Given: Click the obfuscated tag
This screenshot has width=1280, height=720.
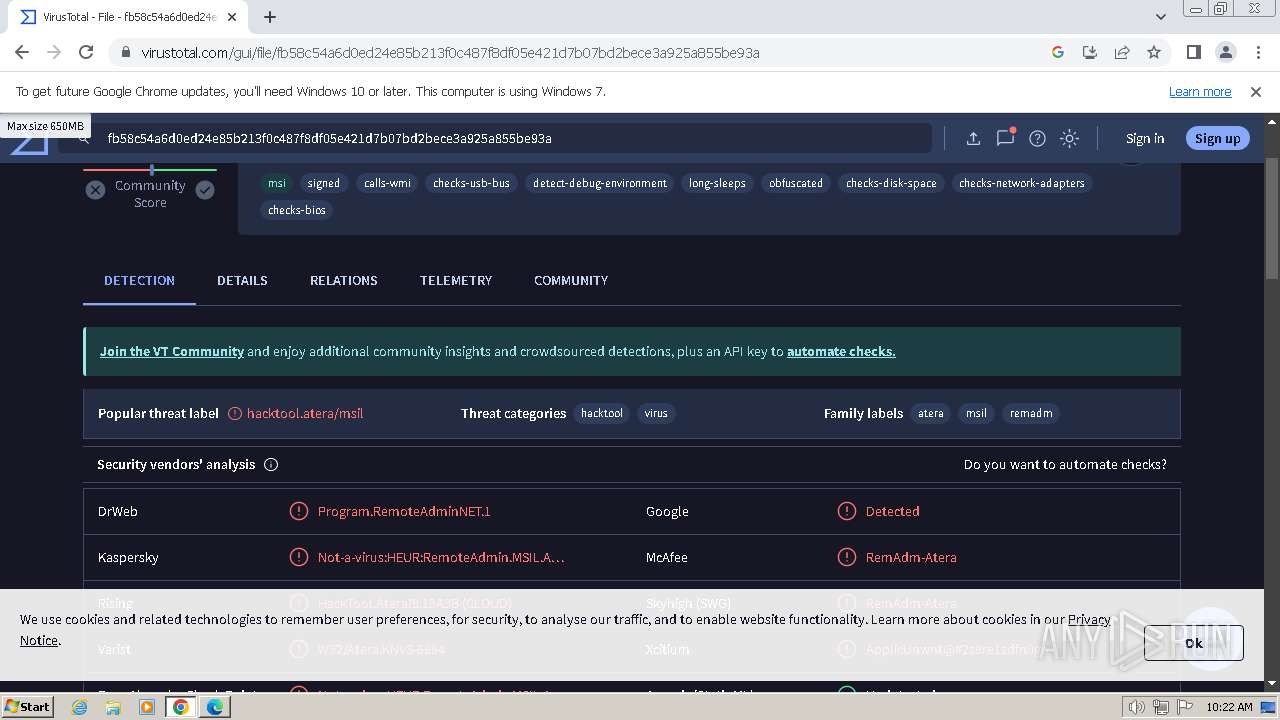Looking at the screenshot, I should [x=796, y=183].
